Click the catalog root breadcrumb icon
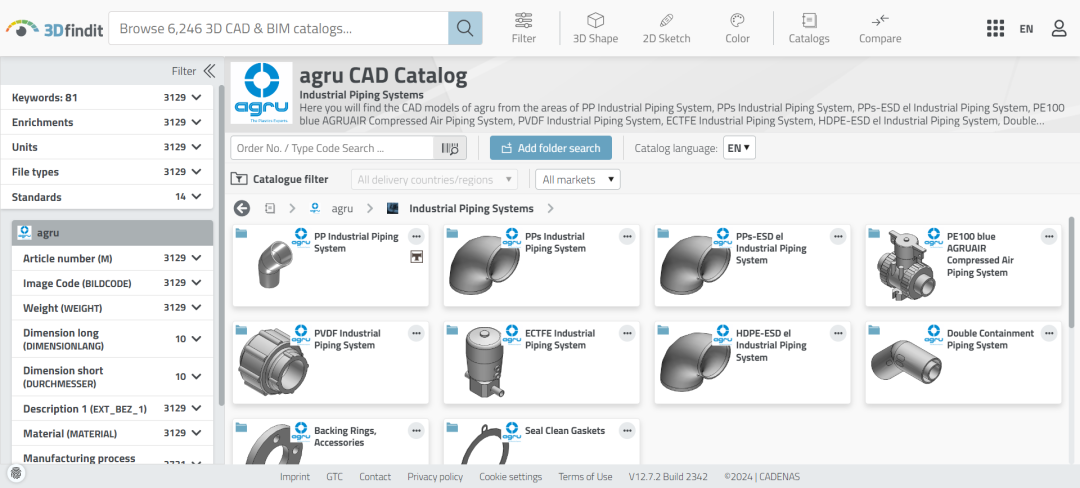This screenshot has width=1080, height=488. pos(270,208)
